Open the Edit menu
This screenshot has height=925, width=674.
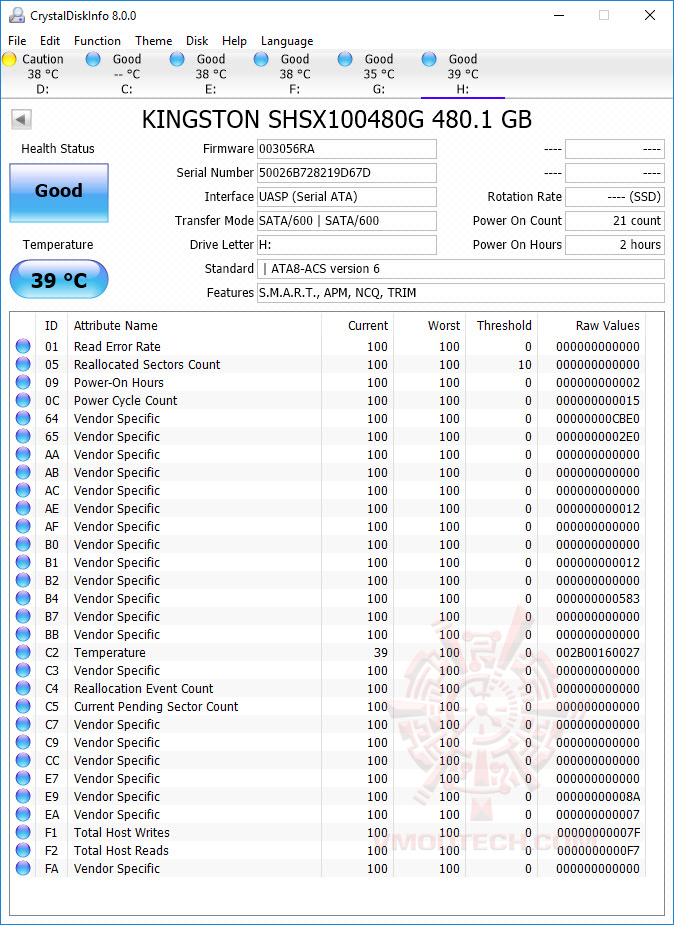(x=50, y=41)
